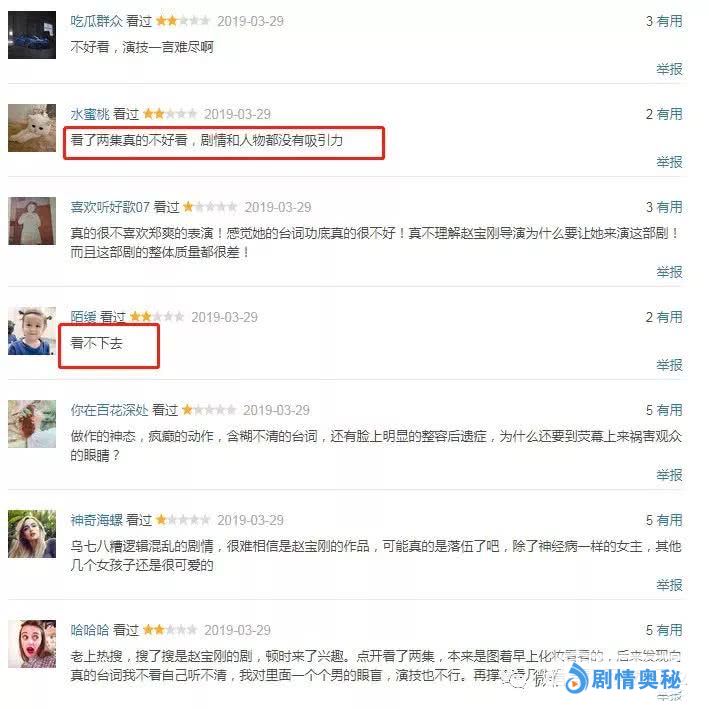Visit 哈哈哈 user profile

click(x=90, y=630)
